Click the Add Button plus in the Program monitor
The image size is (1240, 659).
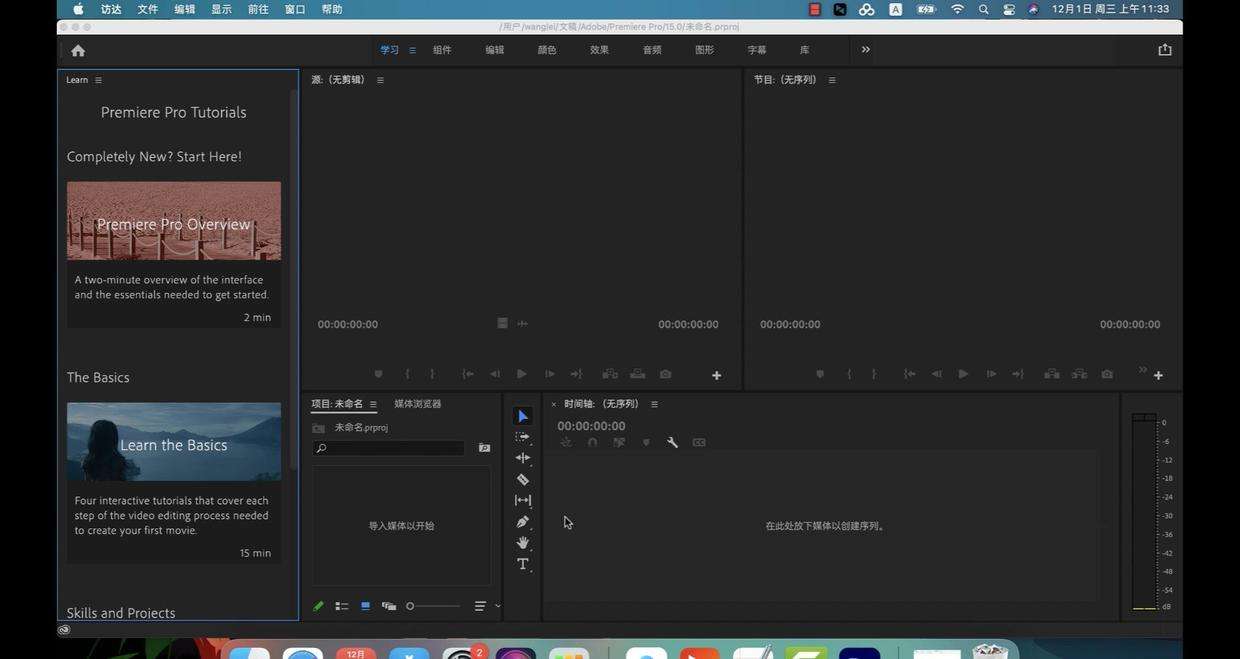[1157, 374]
